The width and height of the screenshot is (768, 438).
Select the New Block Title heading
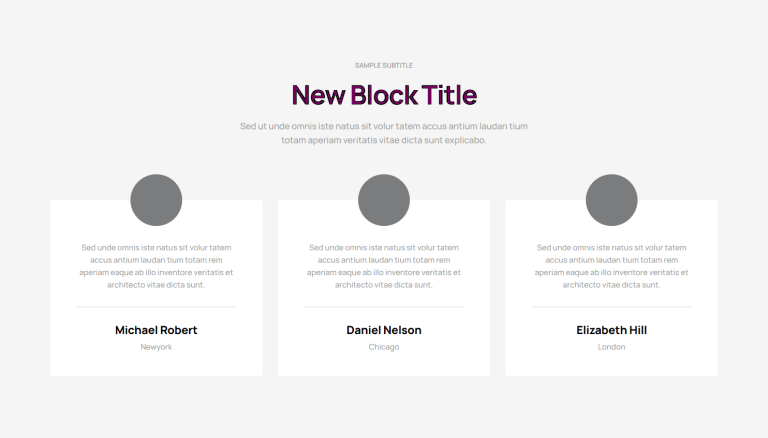[x=384, y=95]
